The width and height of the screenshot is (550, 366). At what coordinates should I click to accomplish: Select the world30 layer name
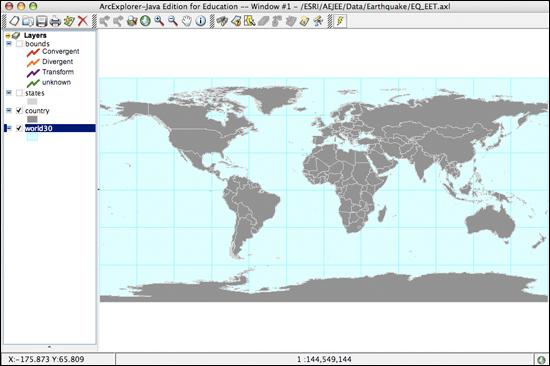tap(39, 128)
